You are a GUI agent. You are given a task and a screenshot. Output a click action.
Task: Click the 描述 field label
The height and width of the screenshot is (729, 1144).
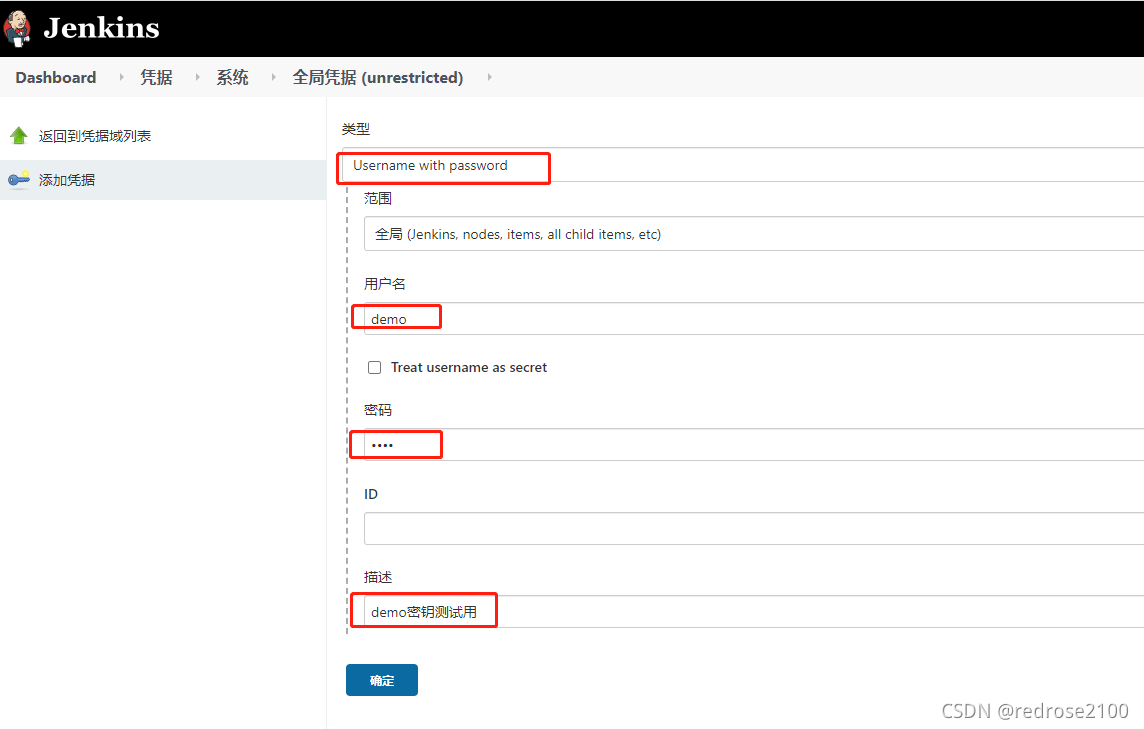pos(378,577)
